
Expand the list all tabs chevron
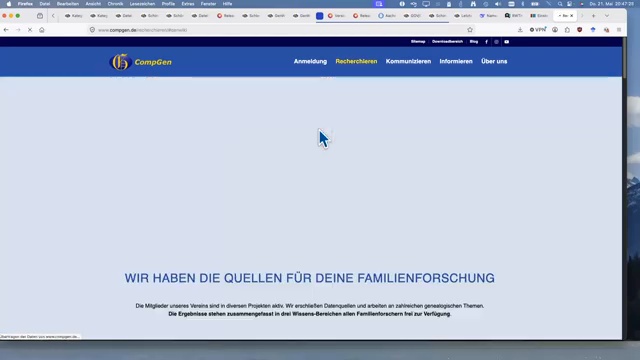(607, 16)
